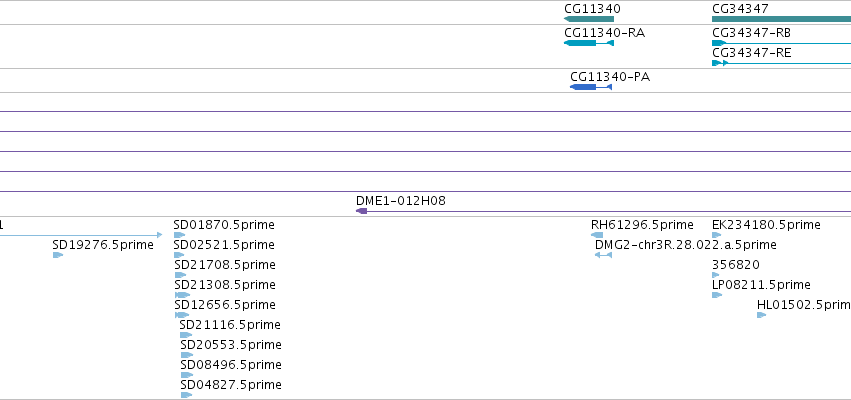
Task: Select the DME1-012H08 purple arrow marker
Action: (x=361, y=211)
